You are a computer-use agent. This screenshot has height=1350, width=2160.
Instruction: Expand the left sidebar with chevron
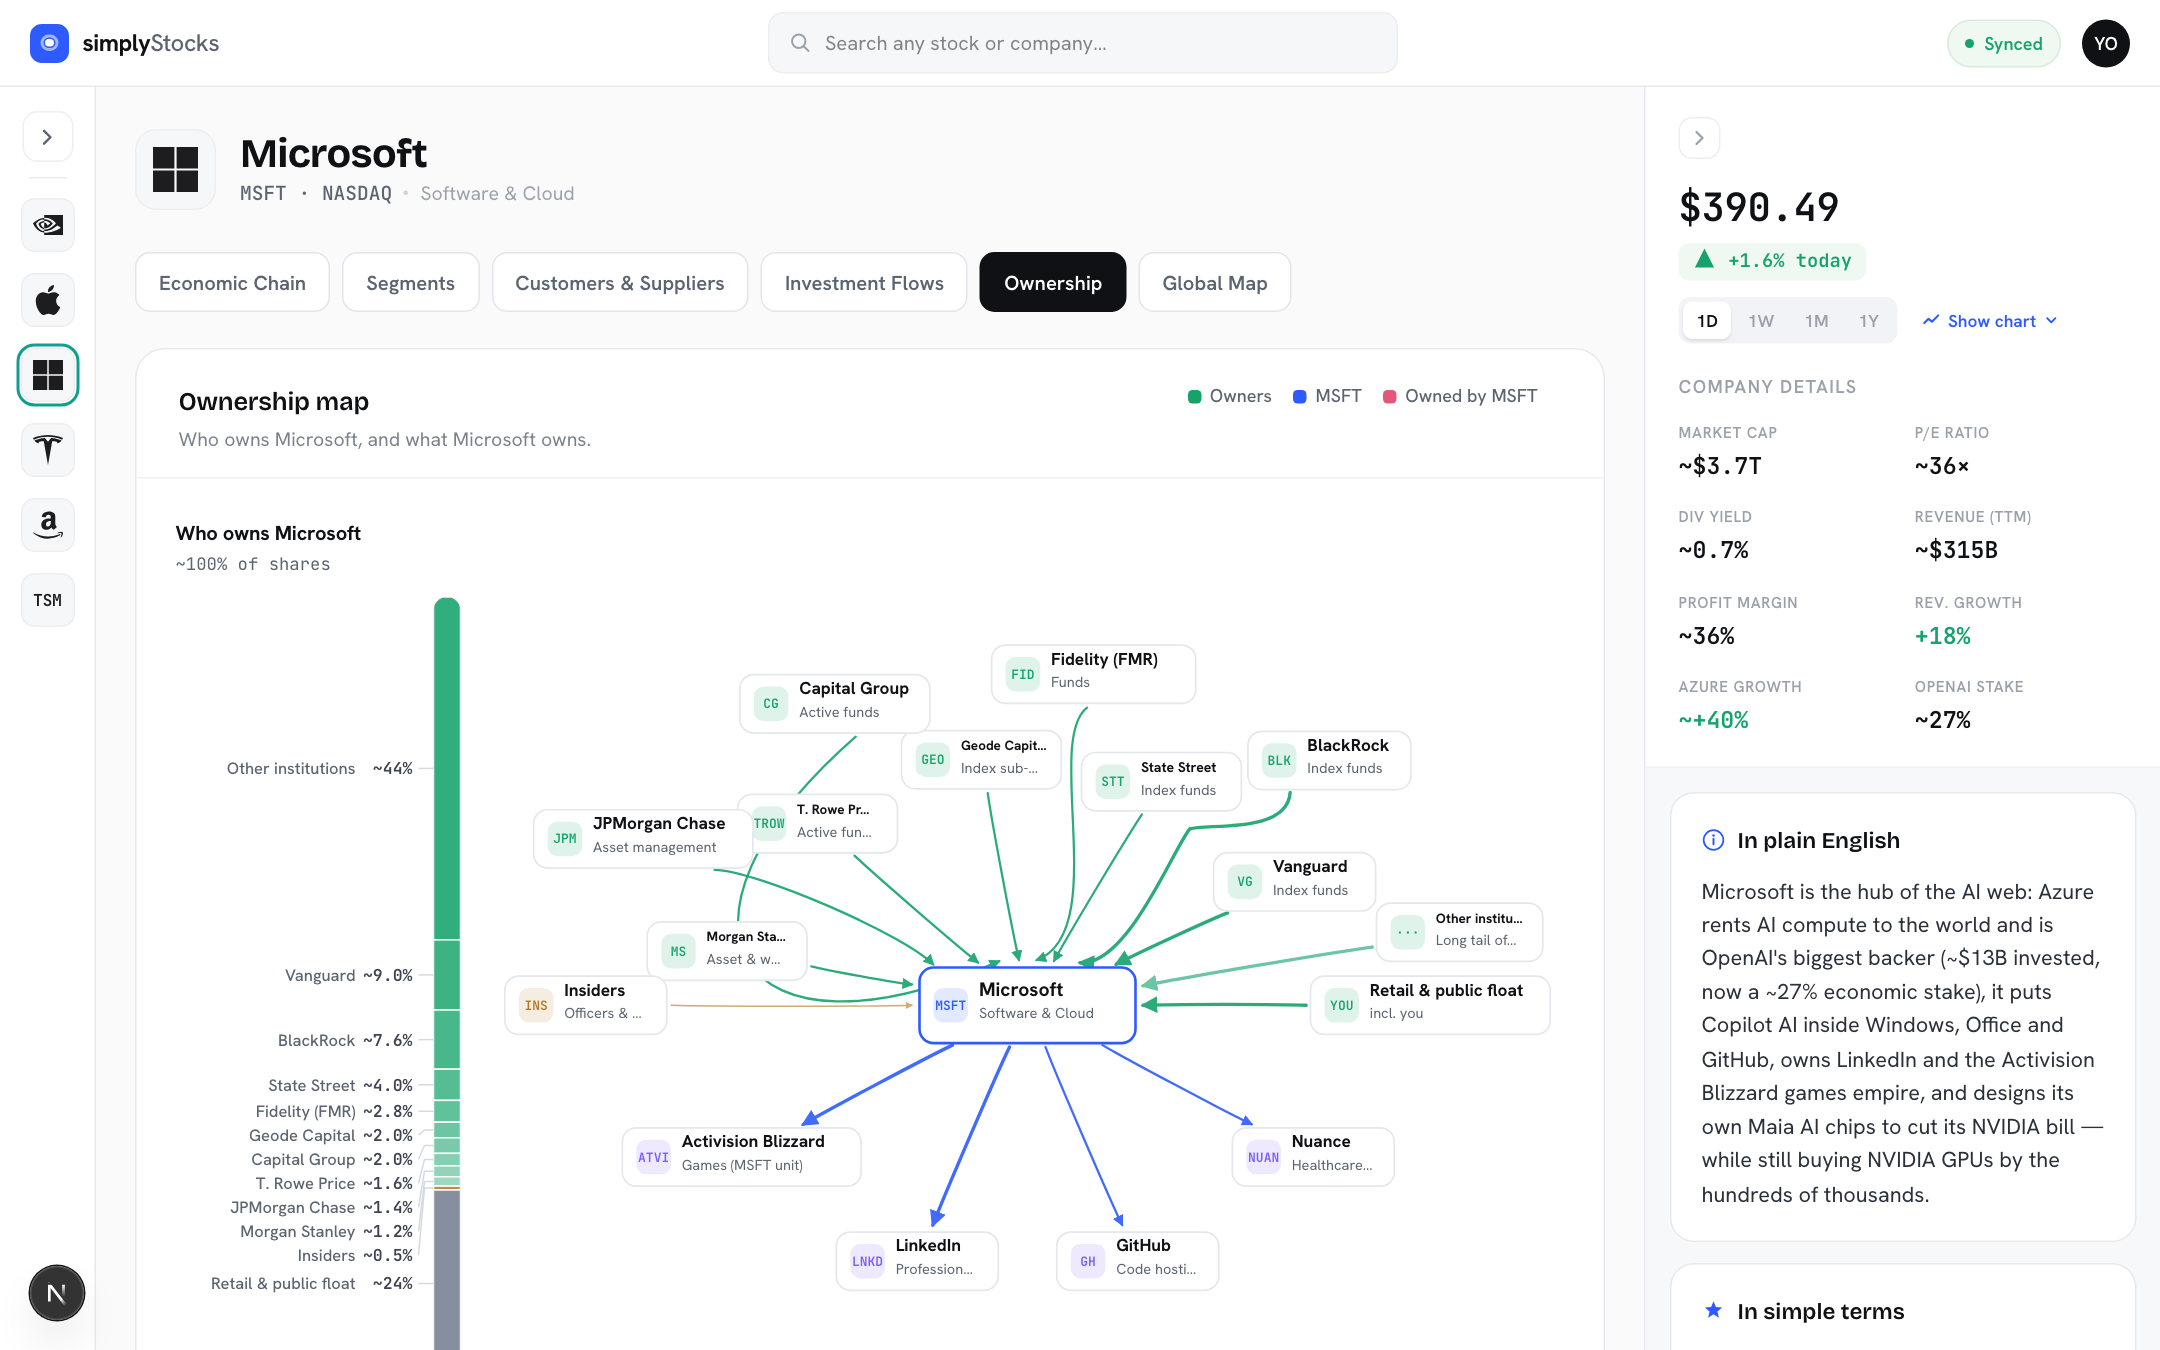coord(48,137)
